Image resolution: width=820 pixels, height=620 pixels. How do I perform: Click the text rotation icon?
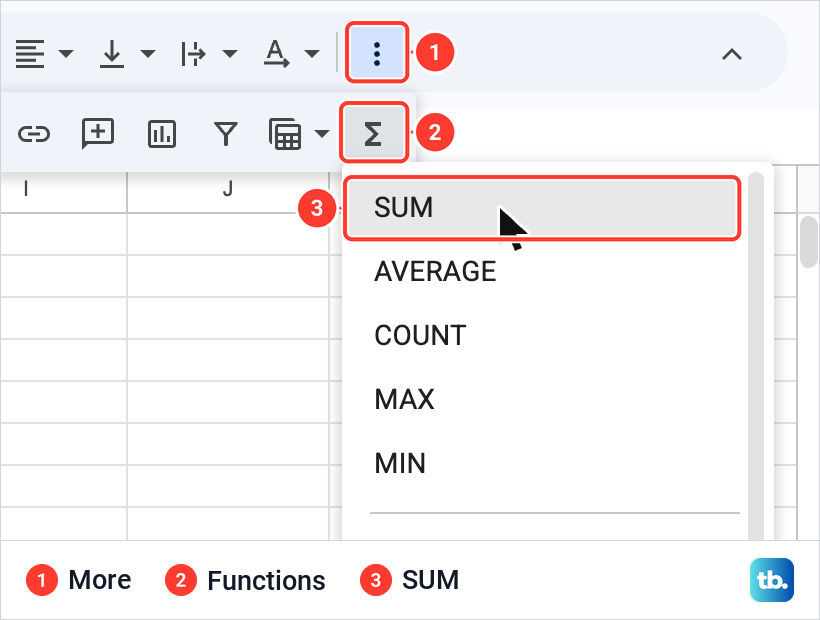click(x=276, y=53)
